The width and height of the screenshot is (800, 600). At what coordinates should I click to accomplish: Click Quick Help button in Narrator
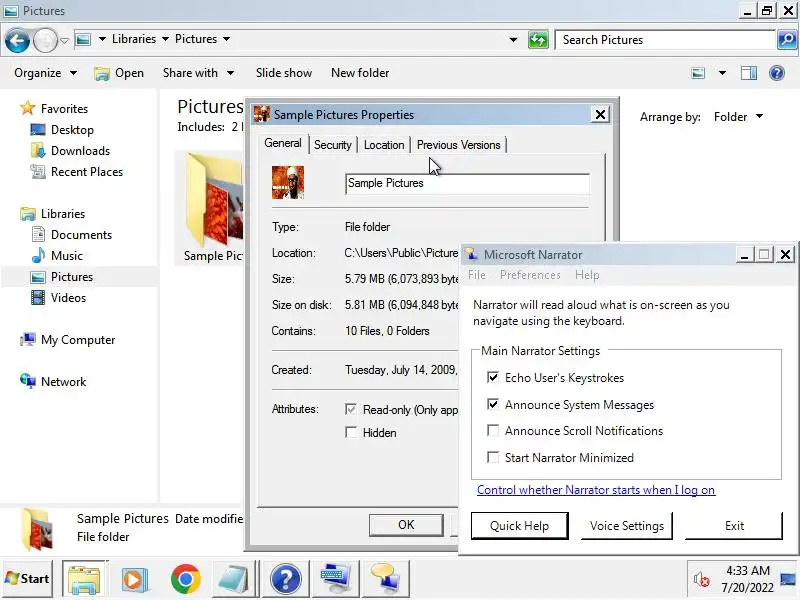(x=519, y=526)
